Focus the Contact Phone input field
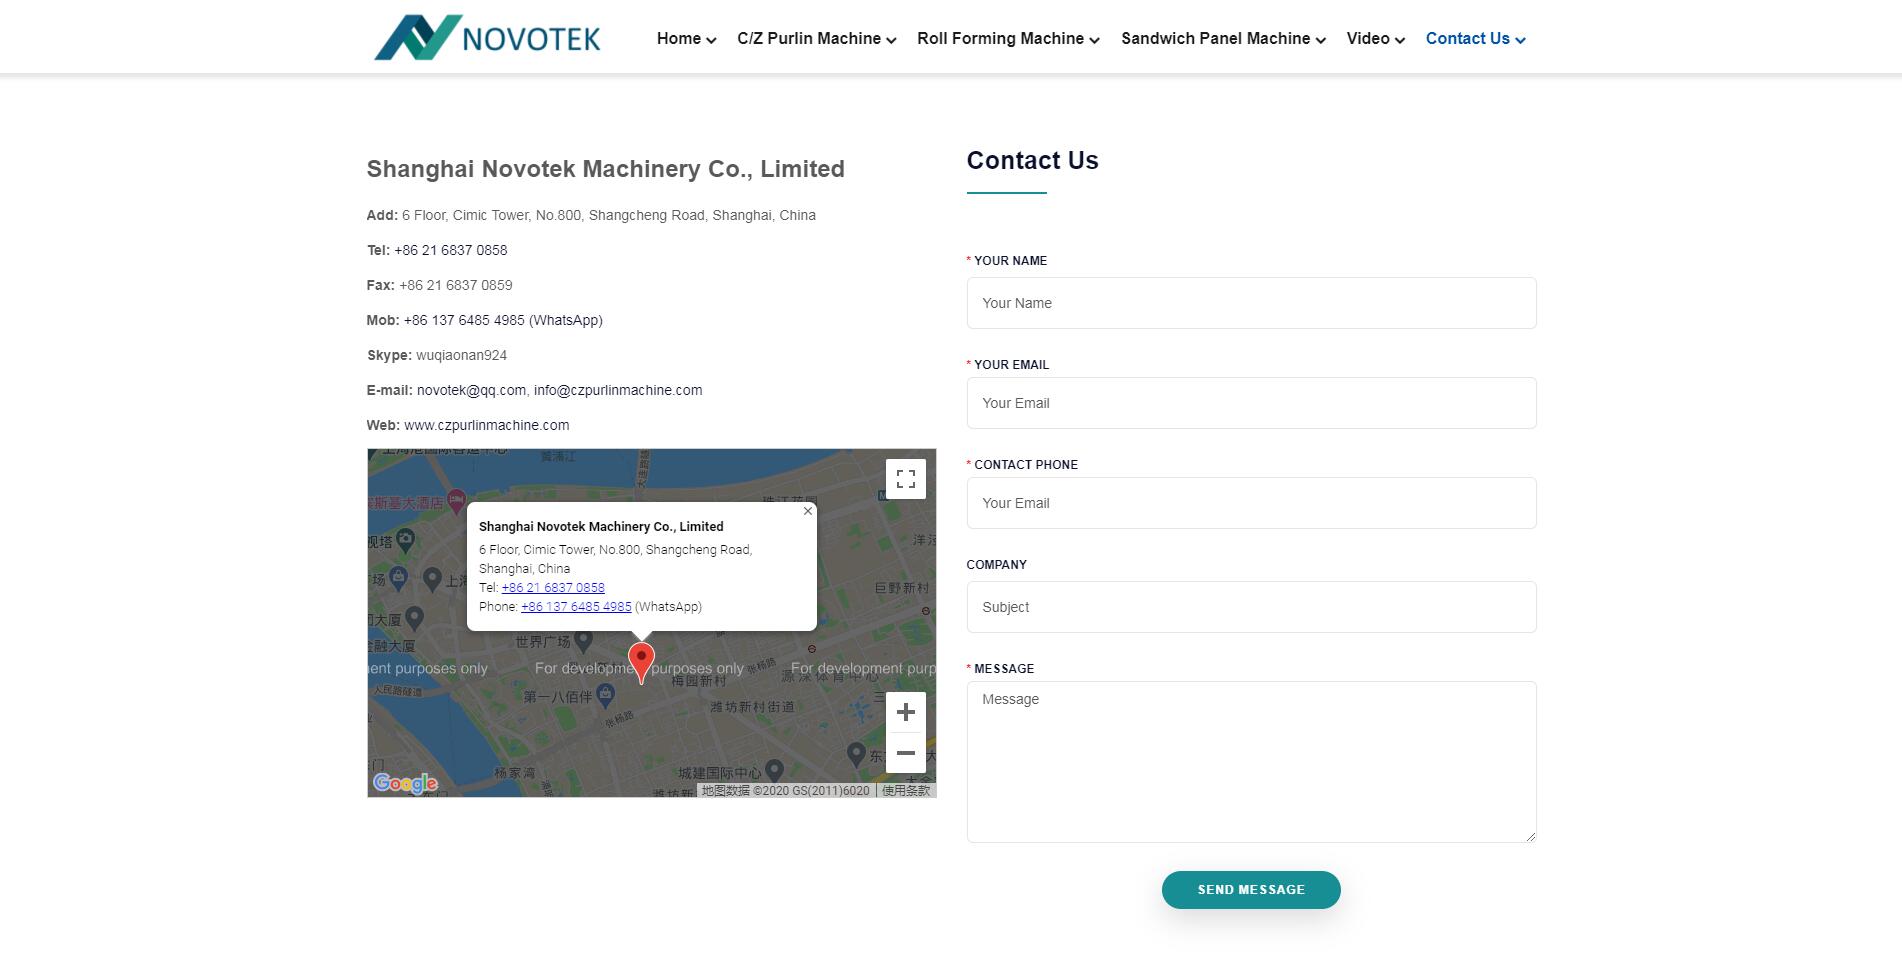Screen dimensions: 1902x954 (x=1250, y=503)
